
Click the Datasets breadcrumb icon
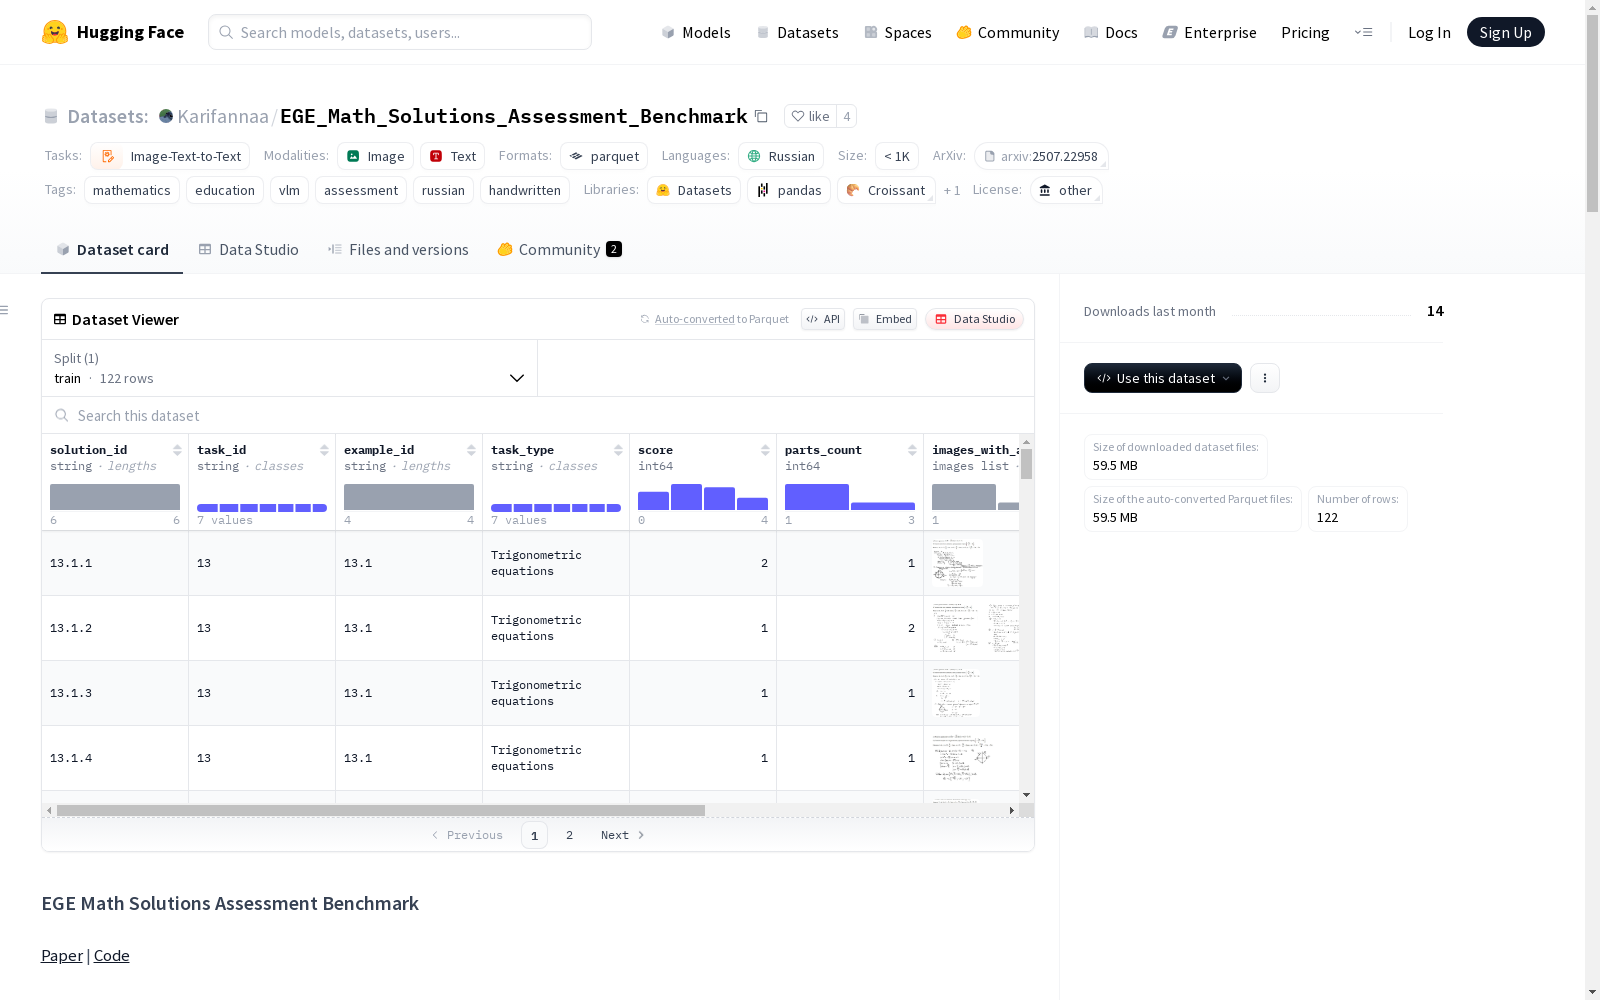51,116
